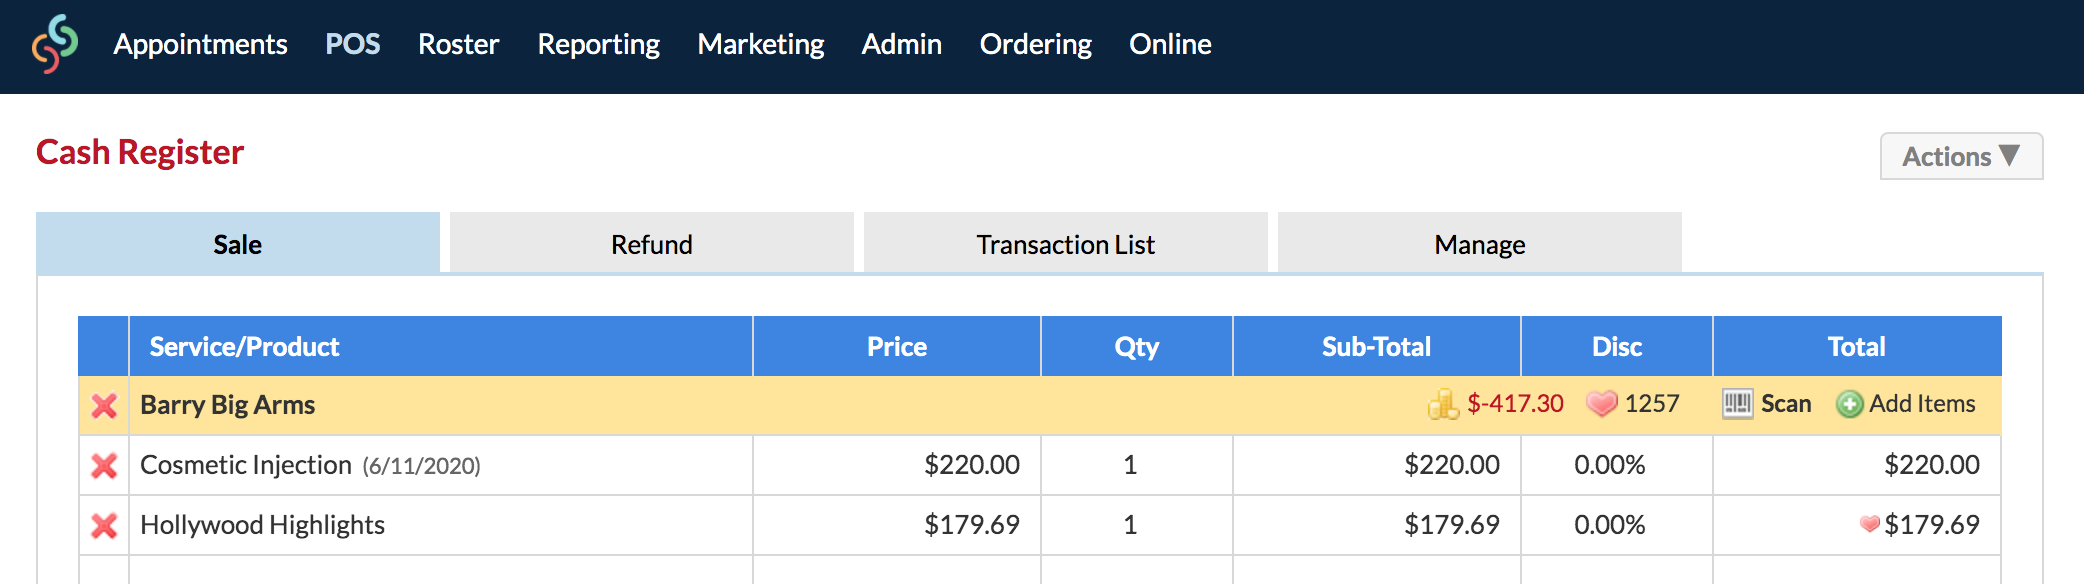Click the app logo icon
2084x584 pixels.
pyautogui.click(x=55, y=44)
